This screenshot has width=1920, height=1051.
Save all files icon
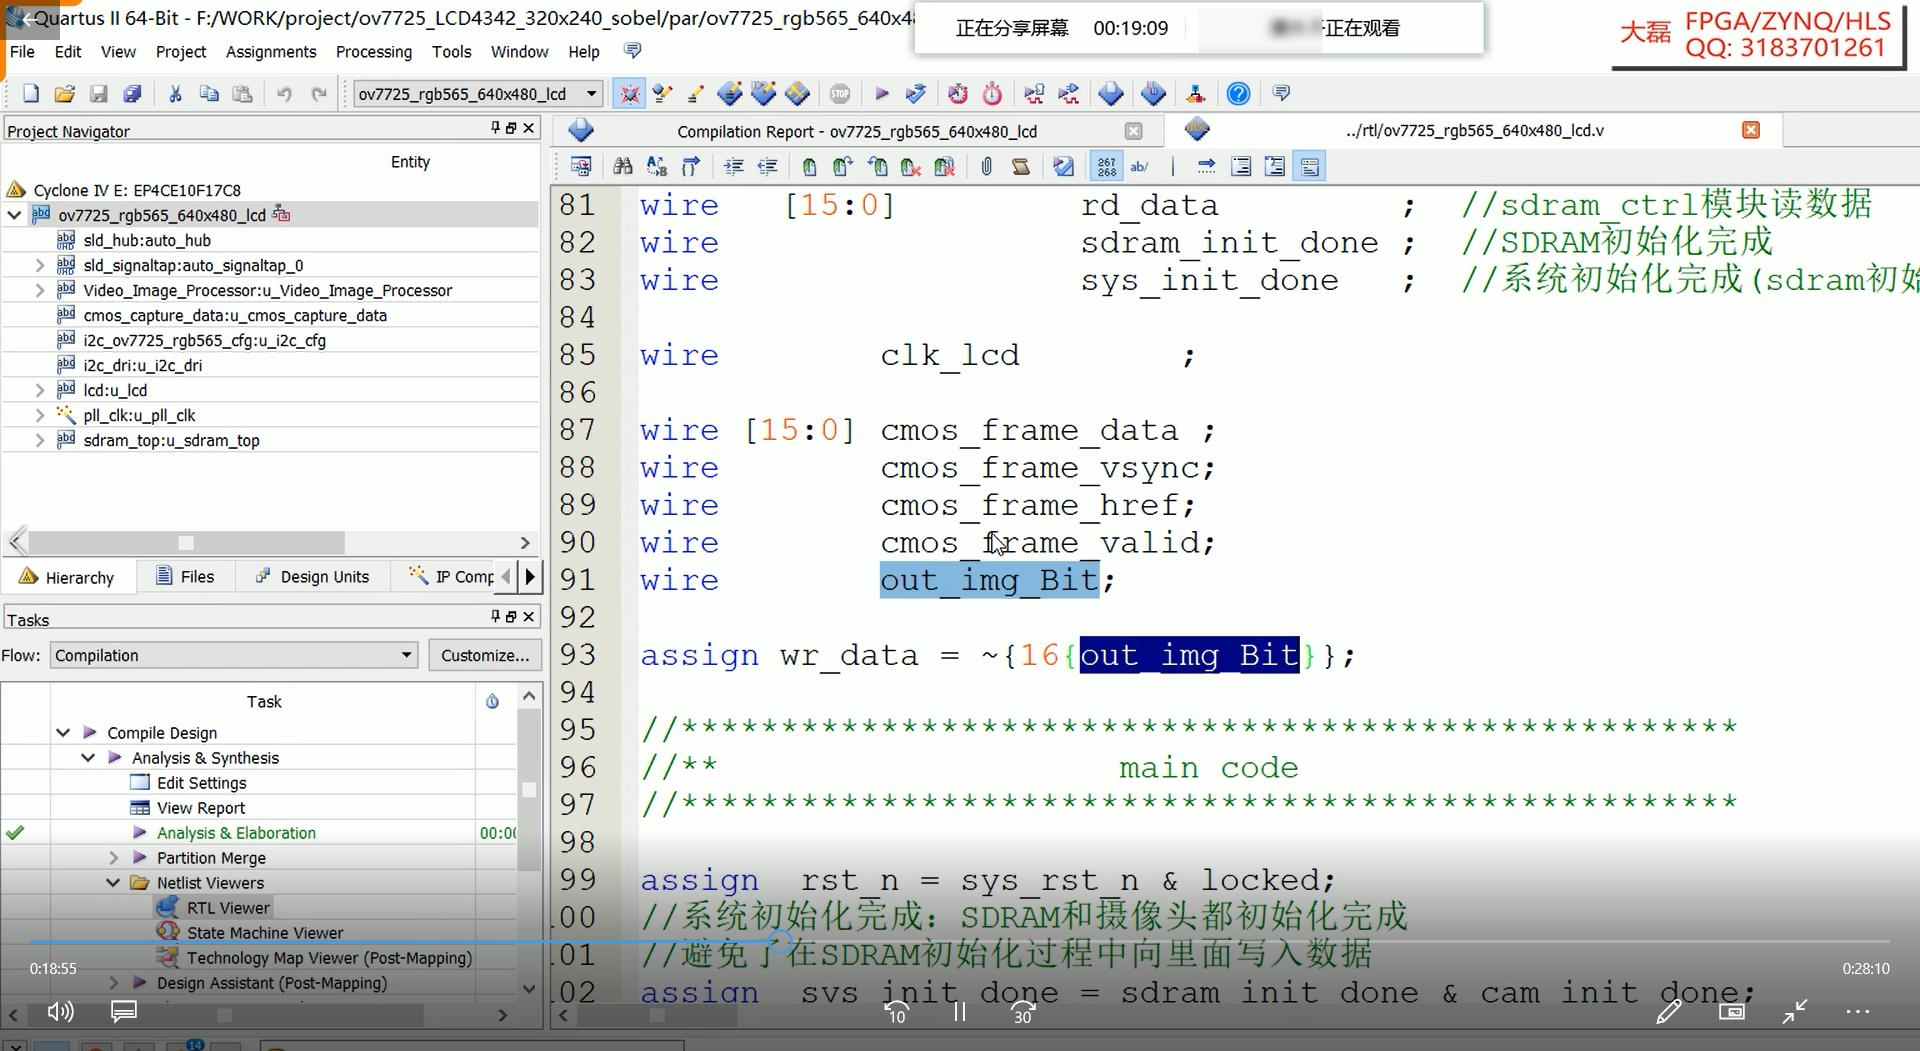132,94
